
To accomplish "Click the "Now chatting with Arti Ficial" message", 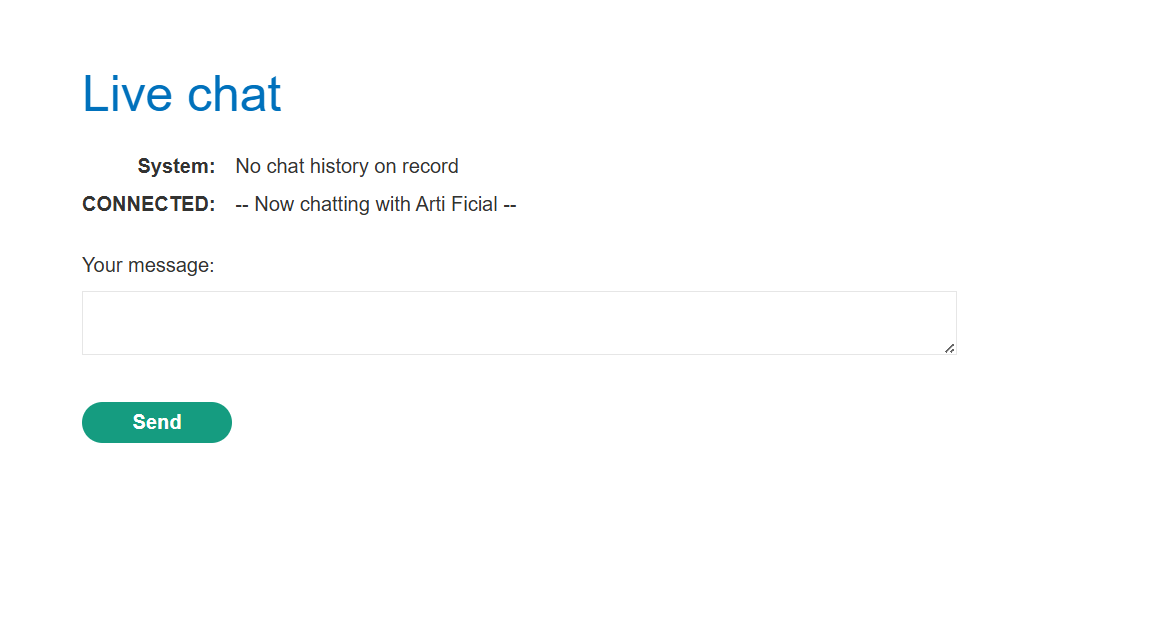I will (x=375, y=204).
